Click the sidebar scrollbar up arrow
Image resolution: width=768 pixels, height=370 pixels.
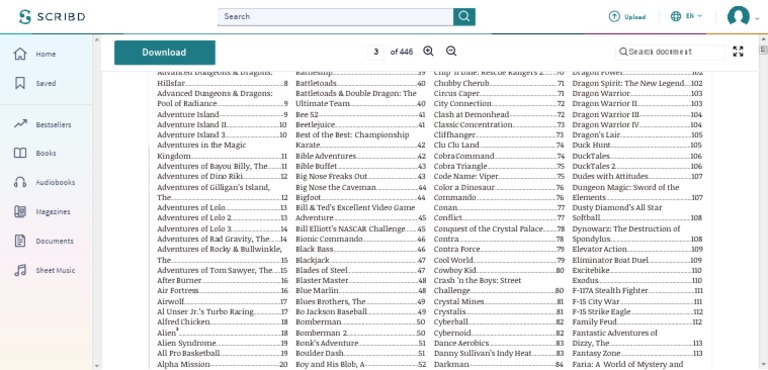pos(96,40)
